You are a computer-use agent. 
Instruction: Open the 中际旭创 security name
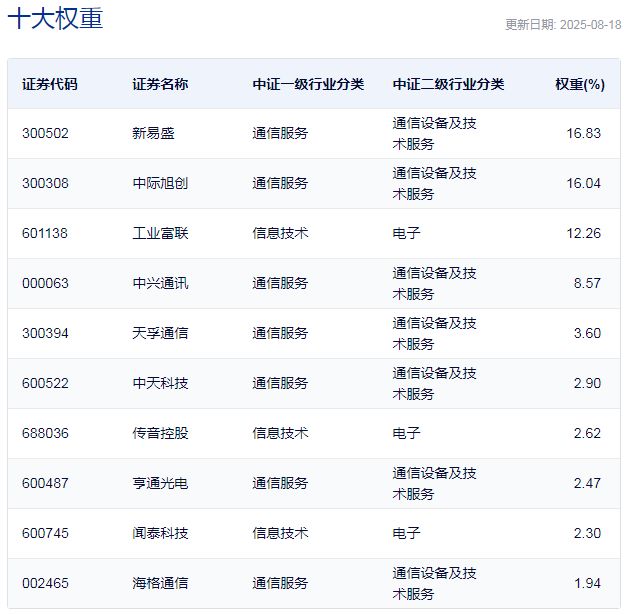(160, 183)
